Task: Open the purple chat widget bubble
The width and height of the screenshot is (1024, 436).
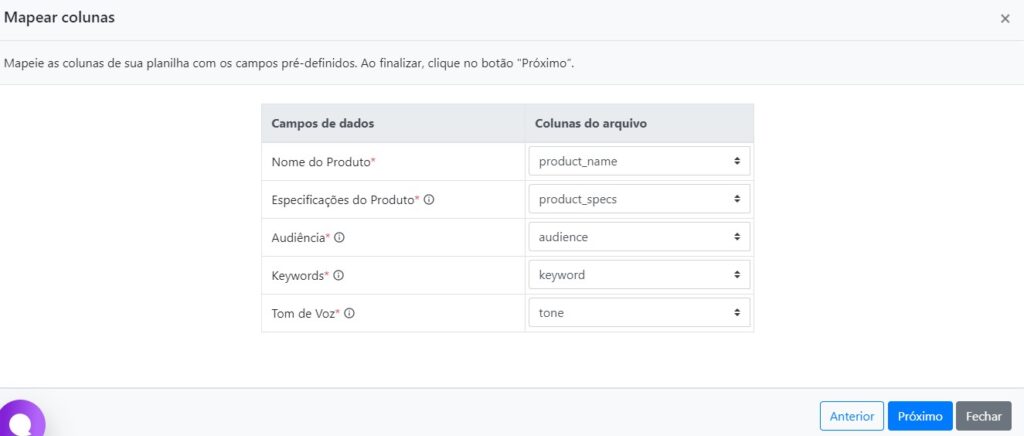Action: (x=22, y=420)
